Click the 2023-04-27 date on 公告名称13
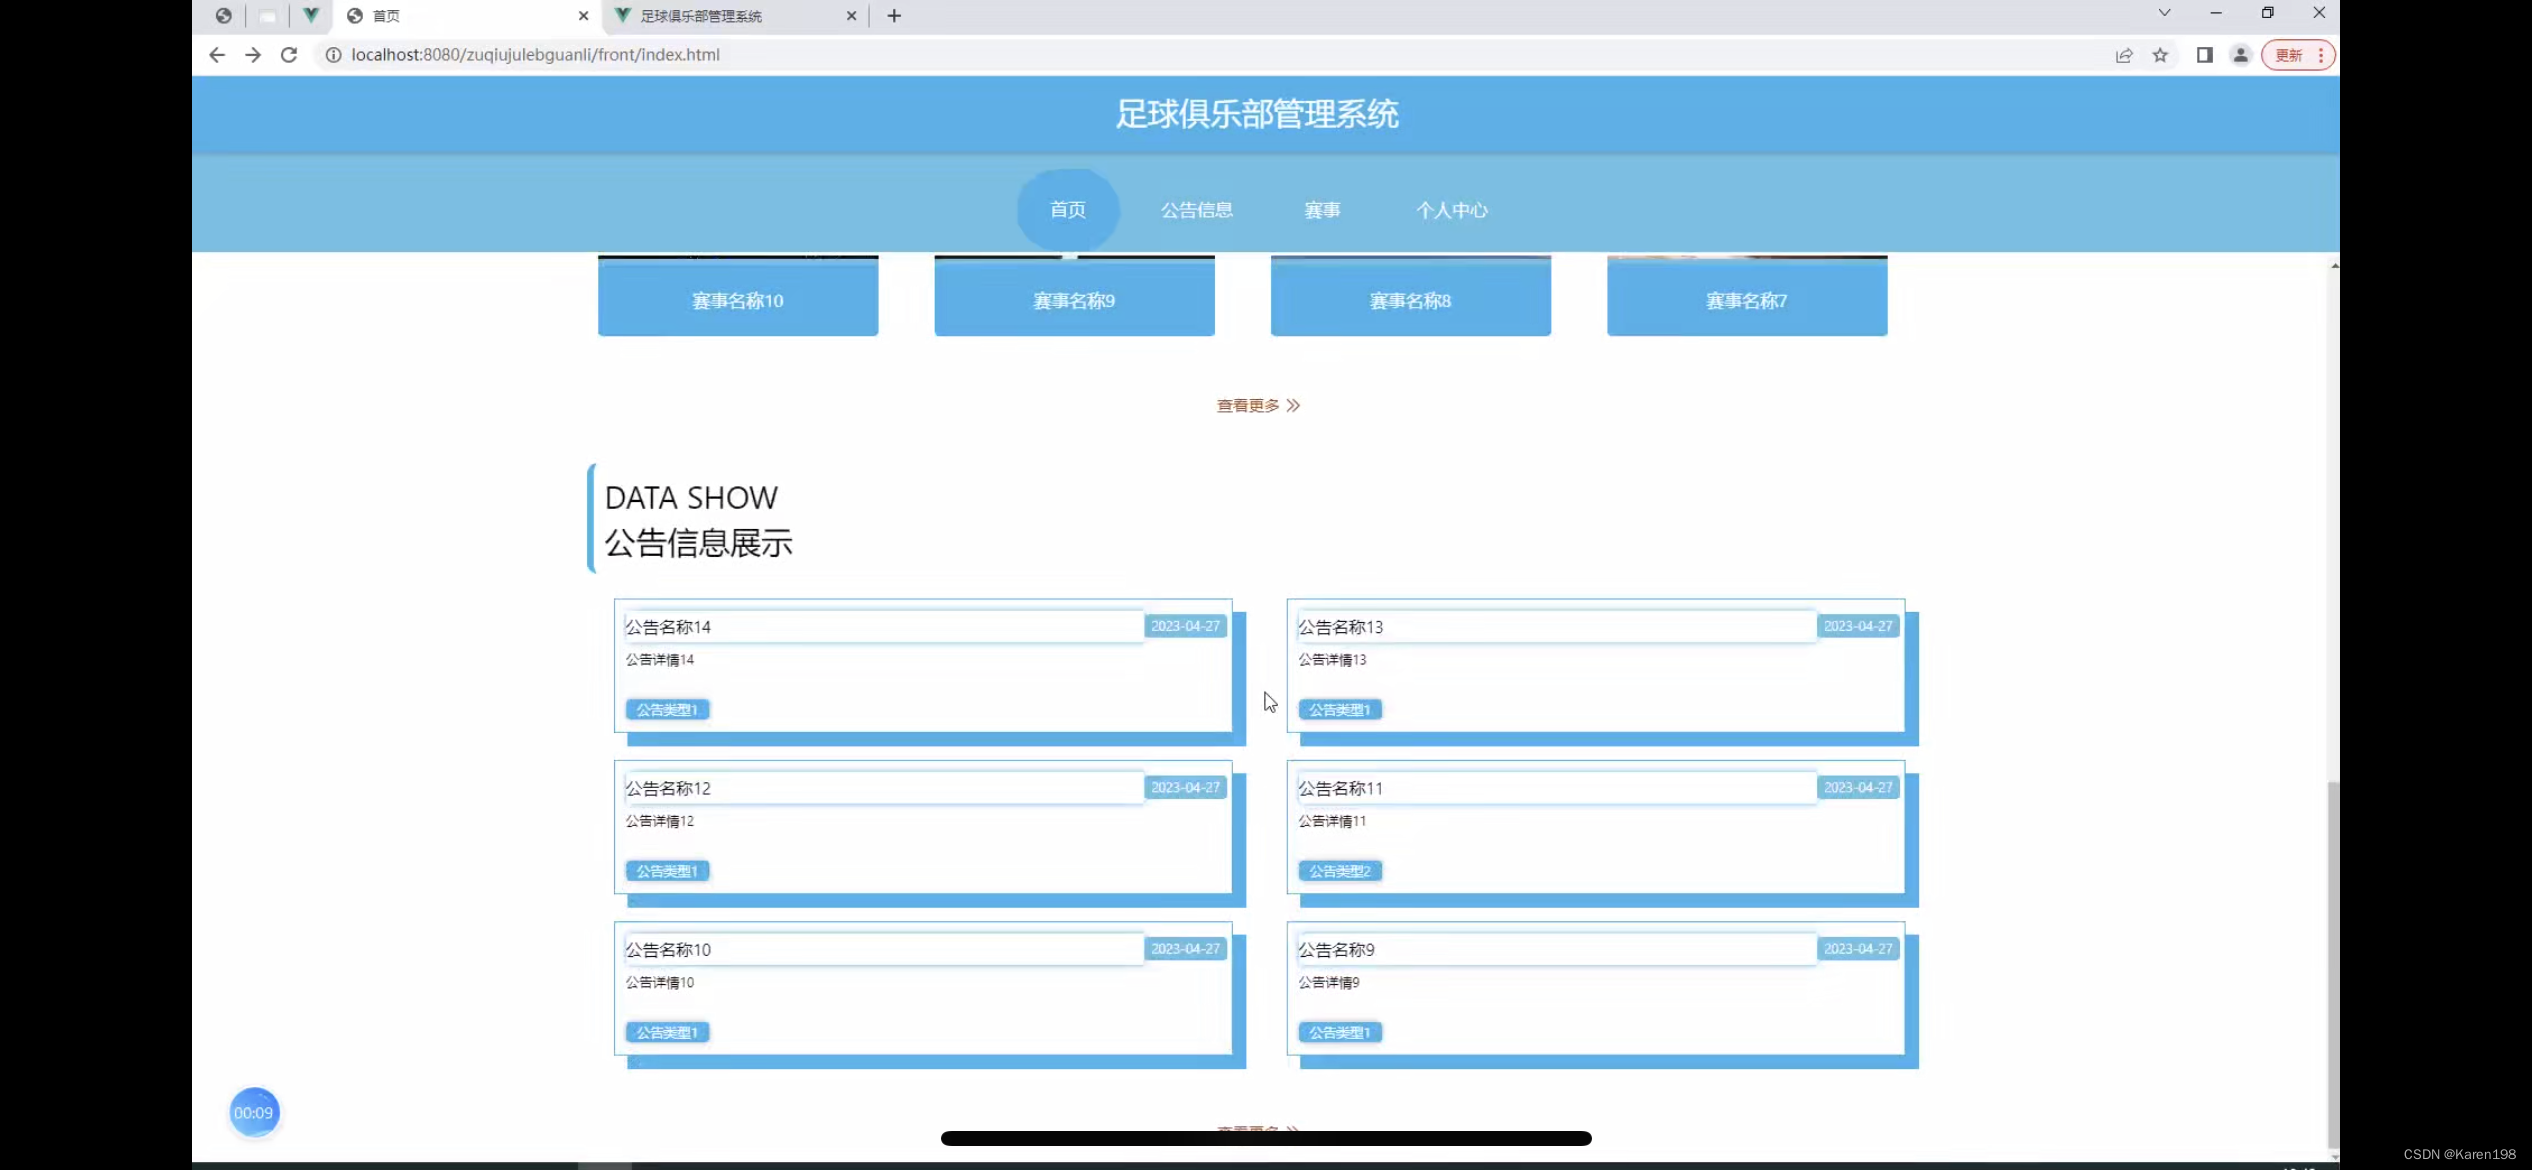 1858,626
